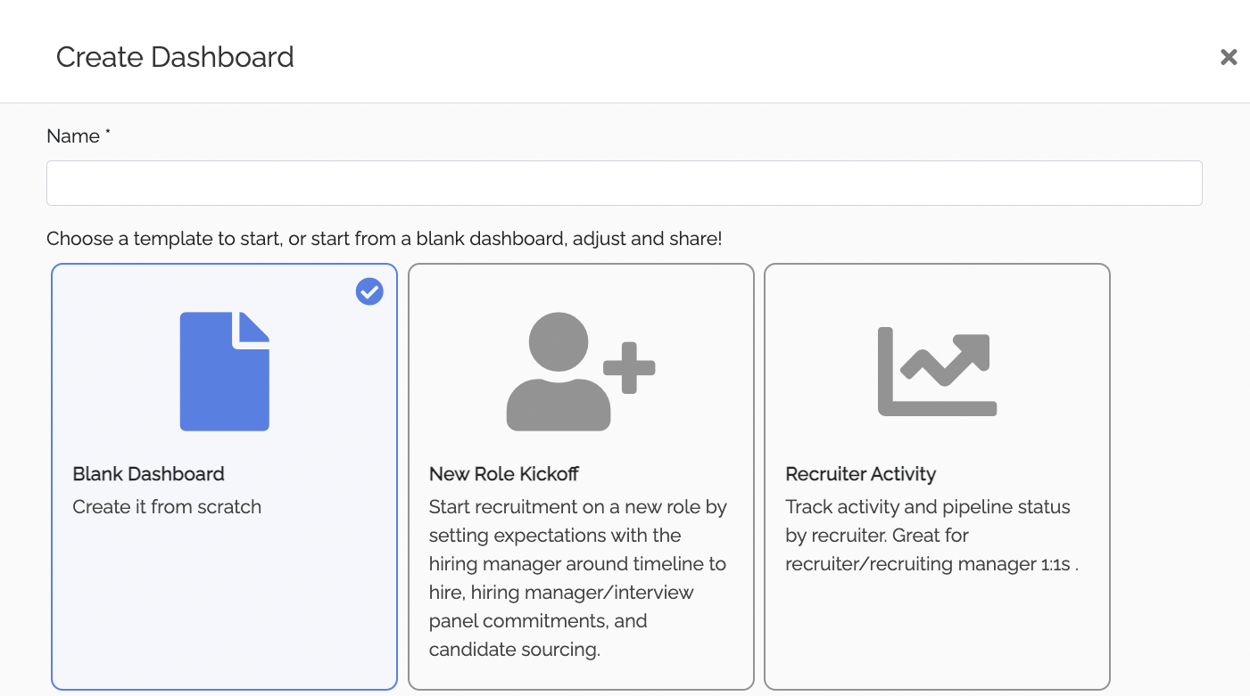Viewport: 1250px width, 696px height.
Task: Click the blue checkmark on Blank Dashboard
Action: (369, 292)
